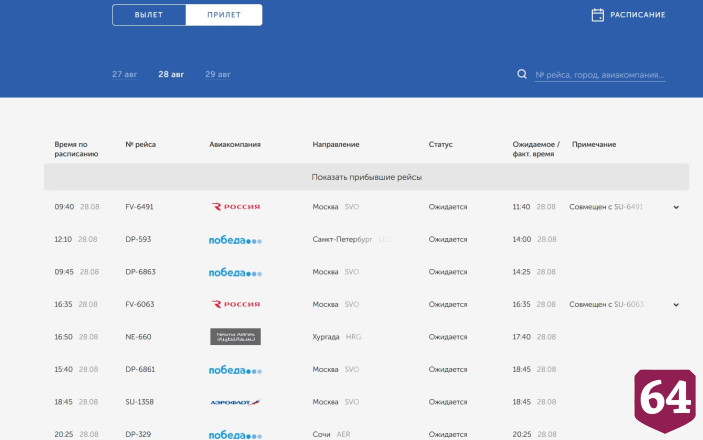Select flight number SU-1358
Screen dimensions: 703x440
tap(139, 402)
